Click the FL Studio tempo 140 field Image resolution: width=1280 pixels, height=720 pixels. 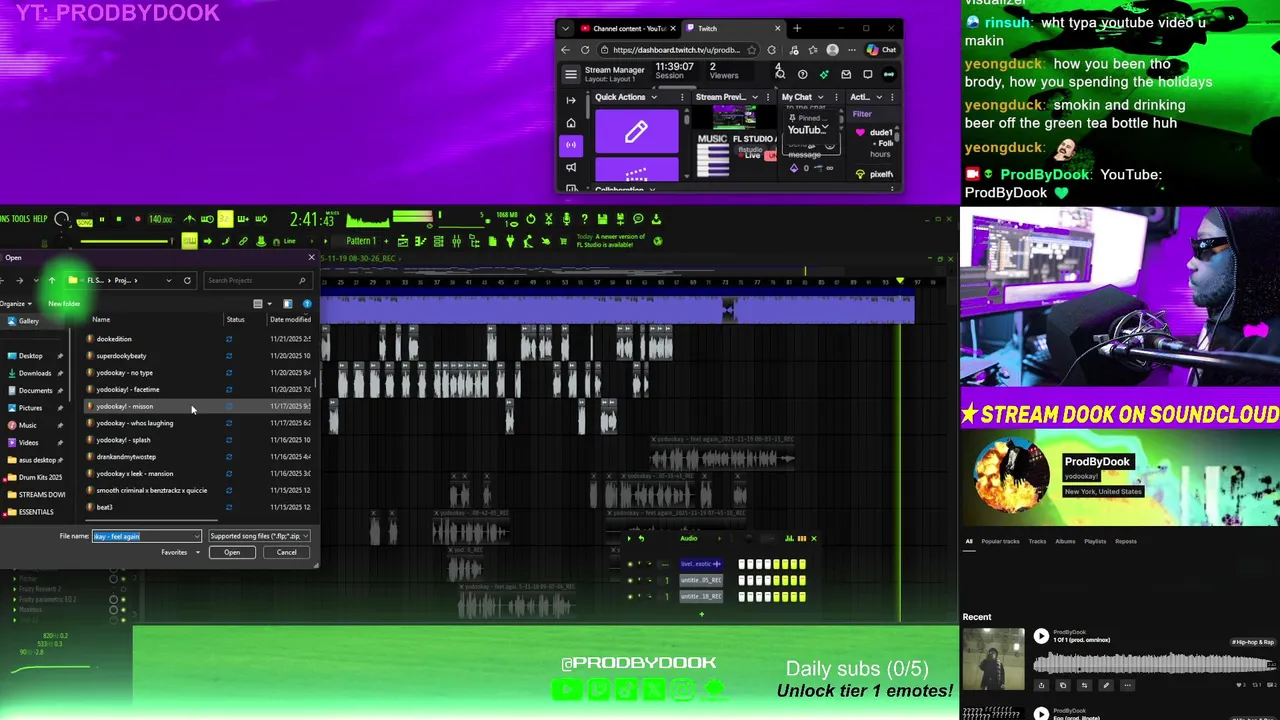160,219
